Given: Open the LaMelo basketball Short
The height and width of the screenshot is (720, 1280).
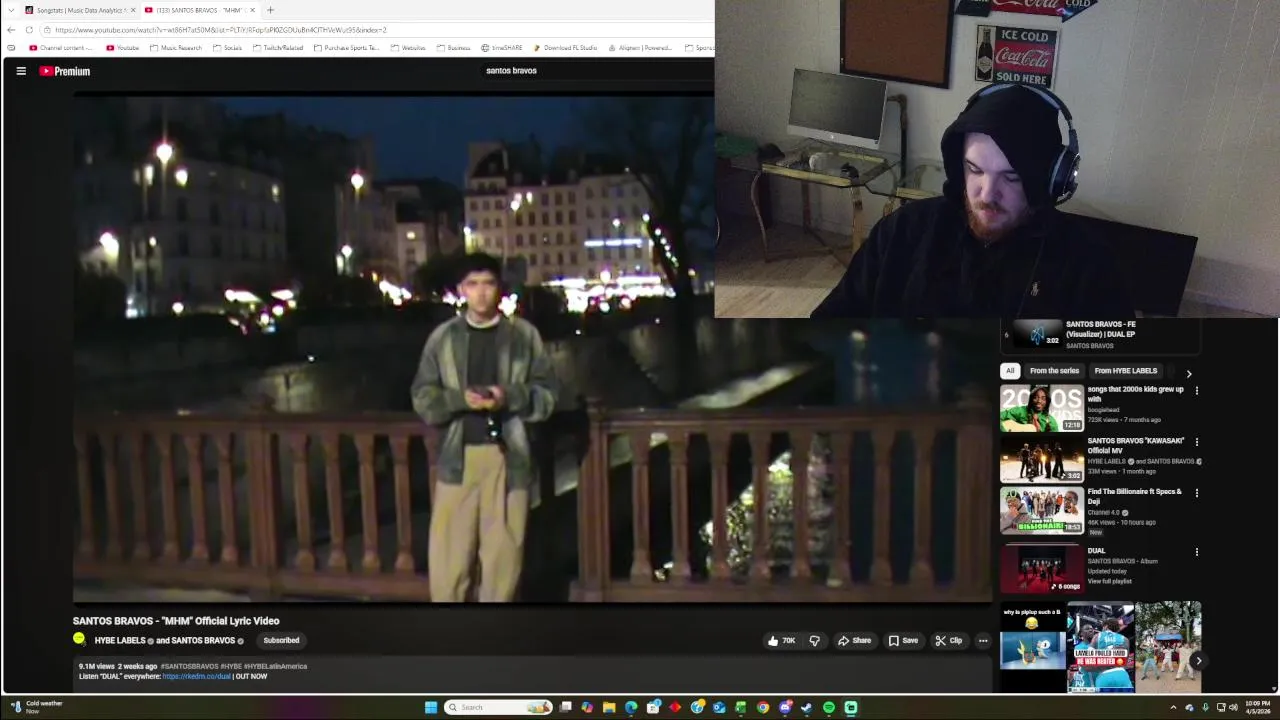Looking at the screenshot, I should (x=1100, y=648).
